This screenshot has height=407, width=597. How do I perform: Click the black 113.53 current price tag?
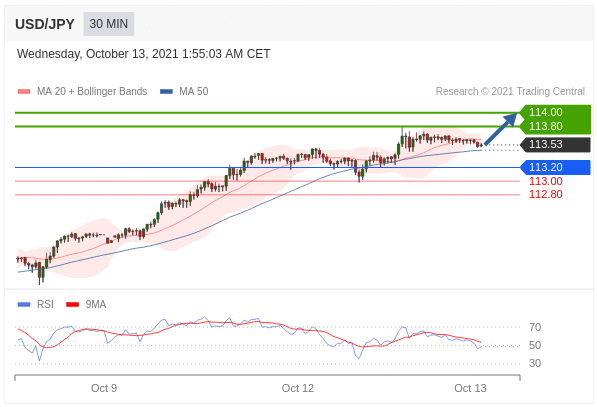[555, 144]
